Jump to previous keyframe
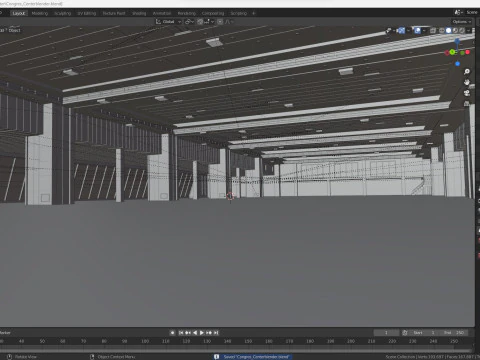Image resolution: width=480 pixels, height=360 pixels. pos(188,333)
